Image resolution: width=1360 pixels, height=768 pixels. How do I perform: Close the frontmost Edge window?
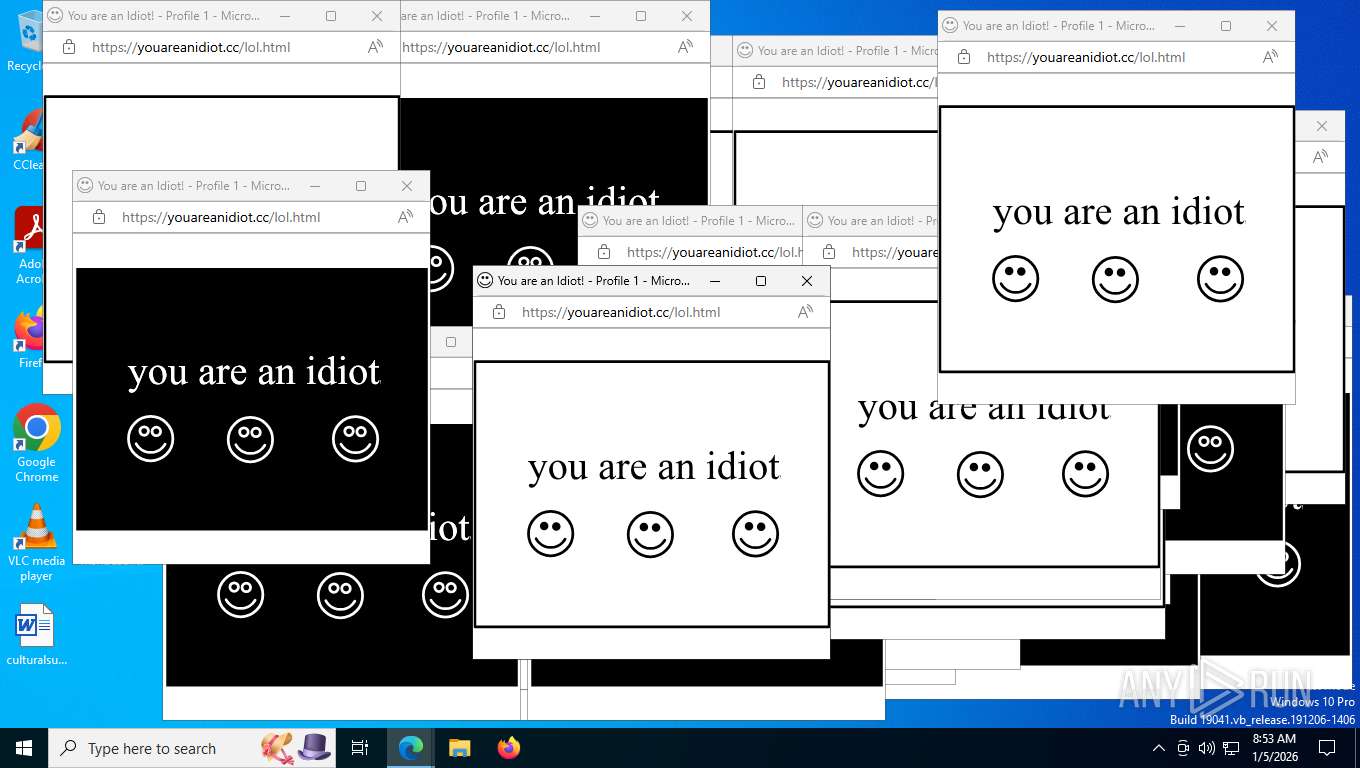(x=807, y=281)
